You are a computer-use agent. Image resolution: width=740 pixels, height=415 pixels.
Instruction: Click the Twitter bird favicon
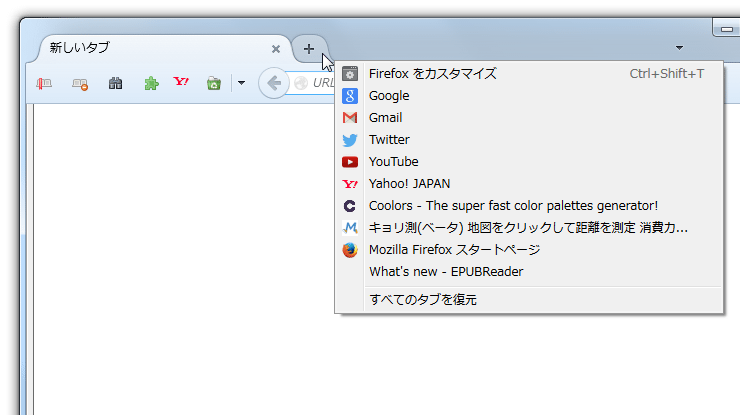pos(350,140)
